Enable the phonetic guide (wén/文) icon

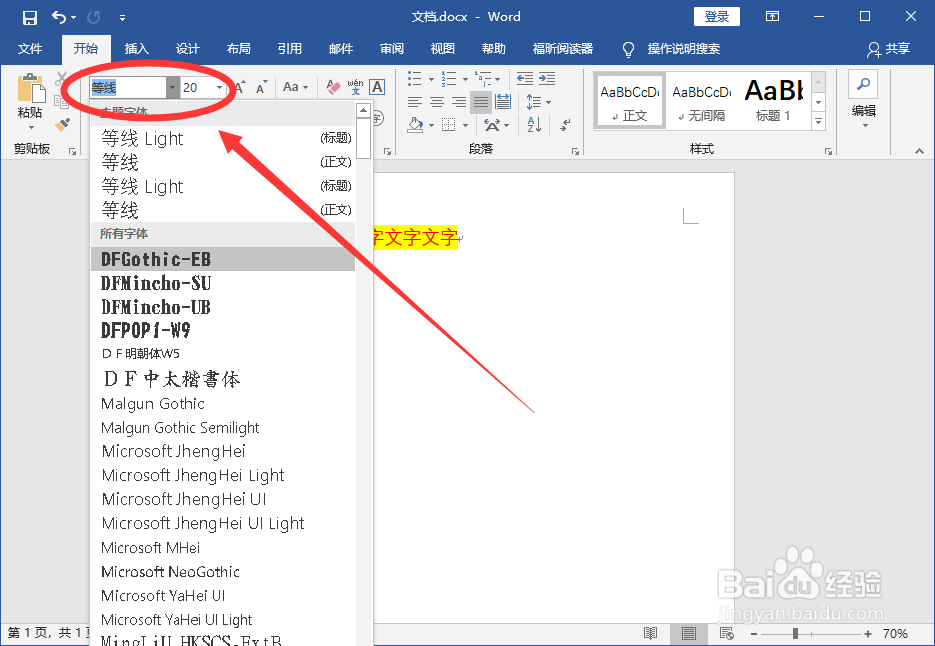click(x=355, y=84)
